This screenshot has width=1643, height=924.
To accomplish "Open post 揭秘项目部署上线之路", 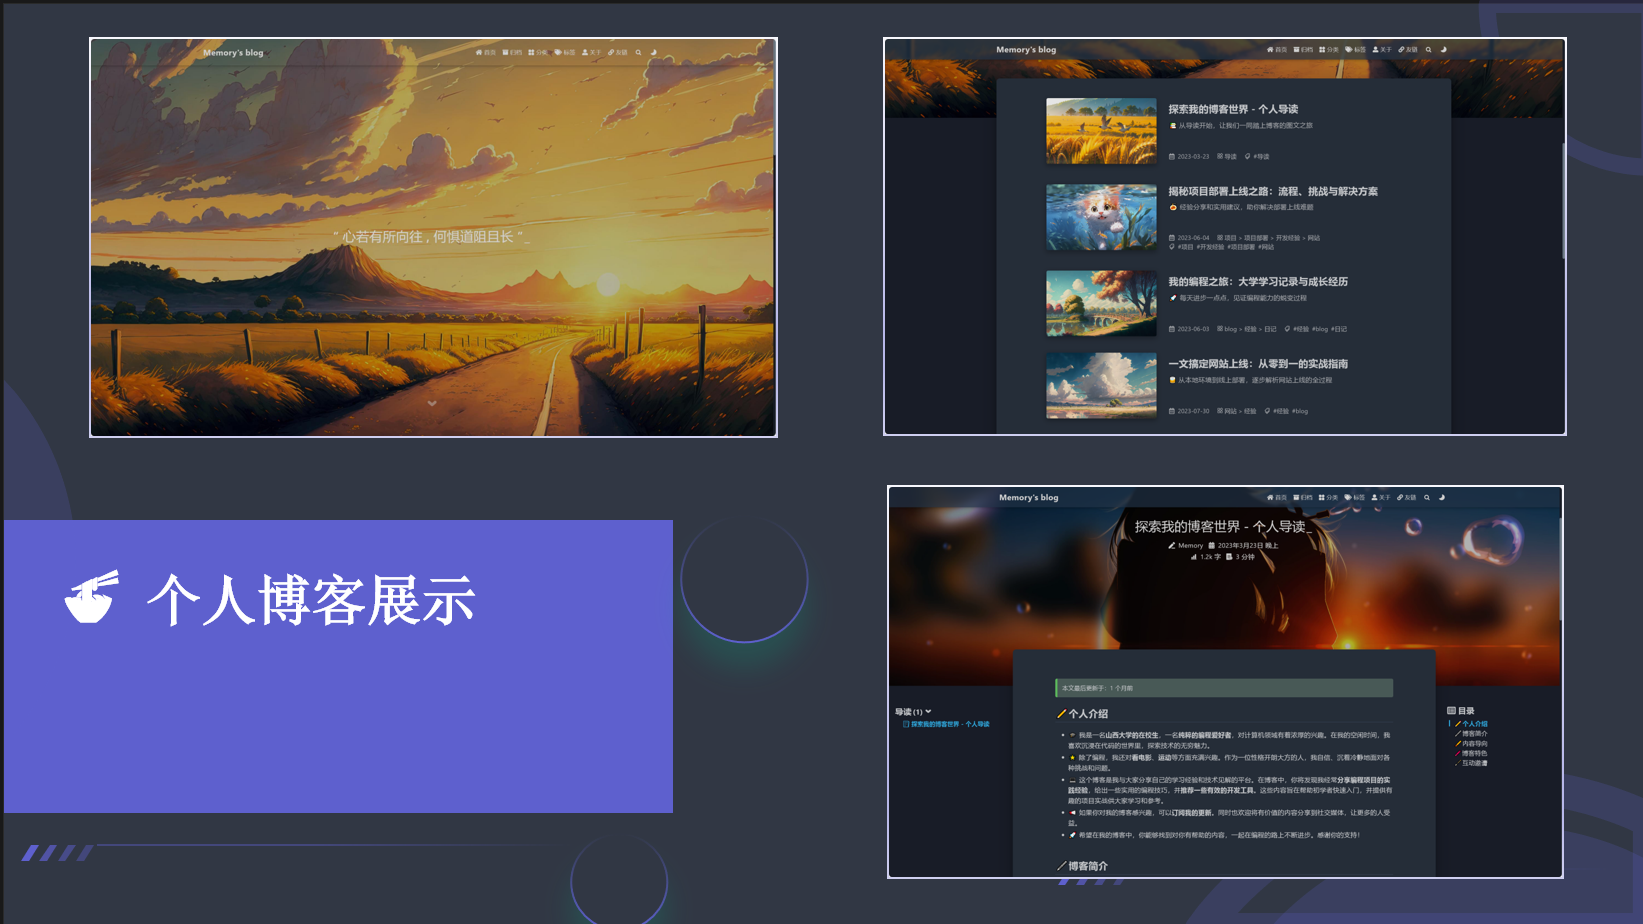I will click(1273, 191).
